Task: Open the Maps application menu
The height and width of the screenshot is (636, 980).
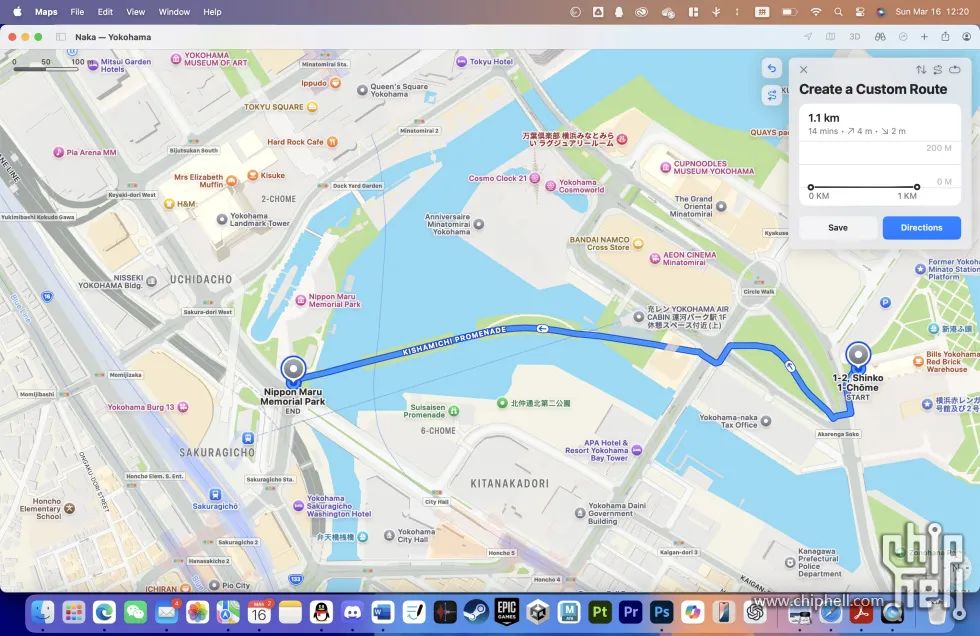Action: pos(46,12)
